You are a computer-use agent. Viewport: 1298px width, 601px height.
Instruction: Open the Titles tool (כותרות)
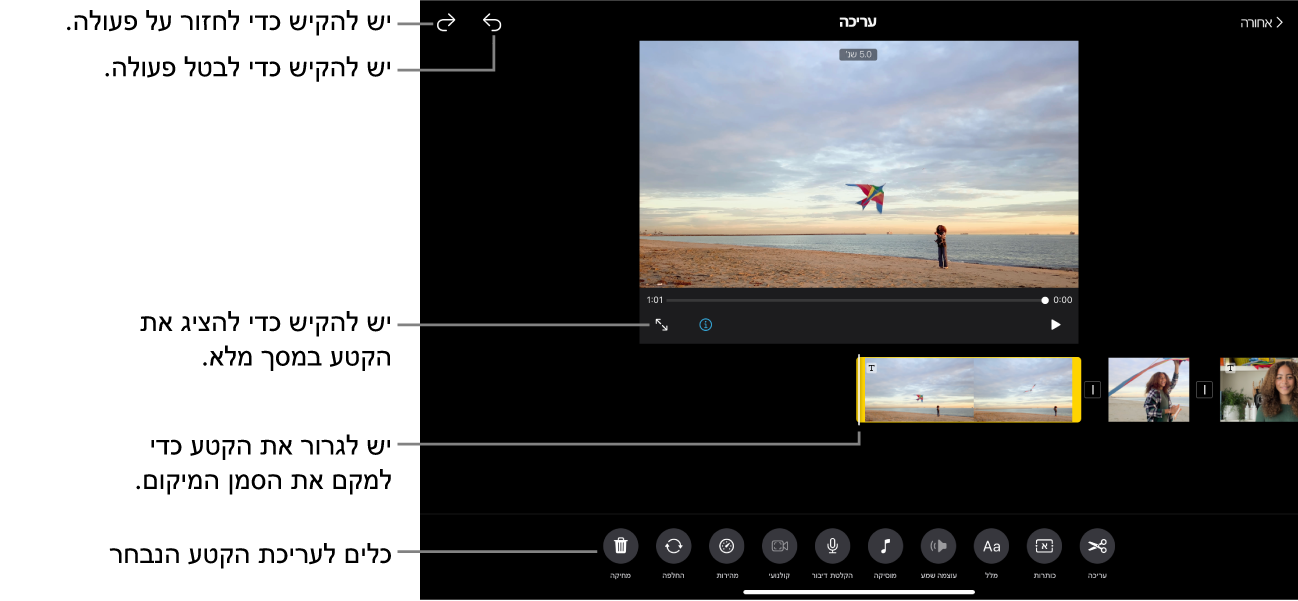pyautogui.click(x=1044, y=546)
